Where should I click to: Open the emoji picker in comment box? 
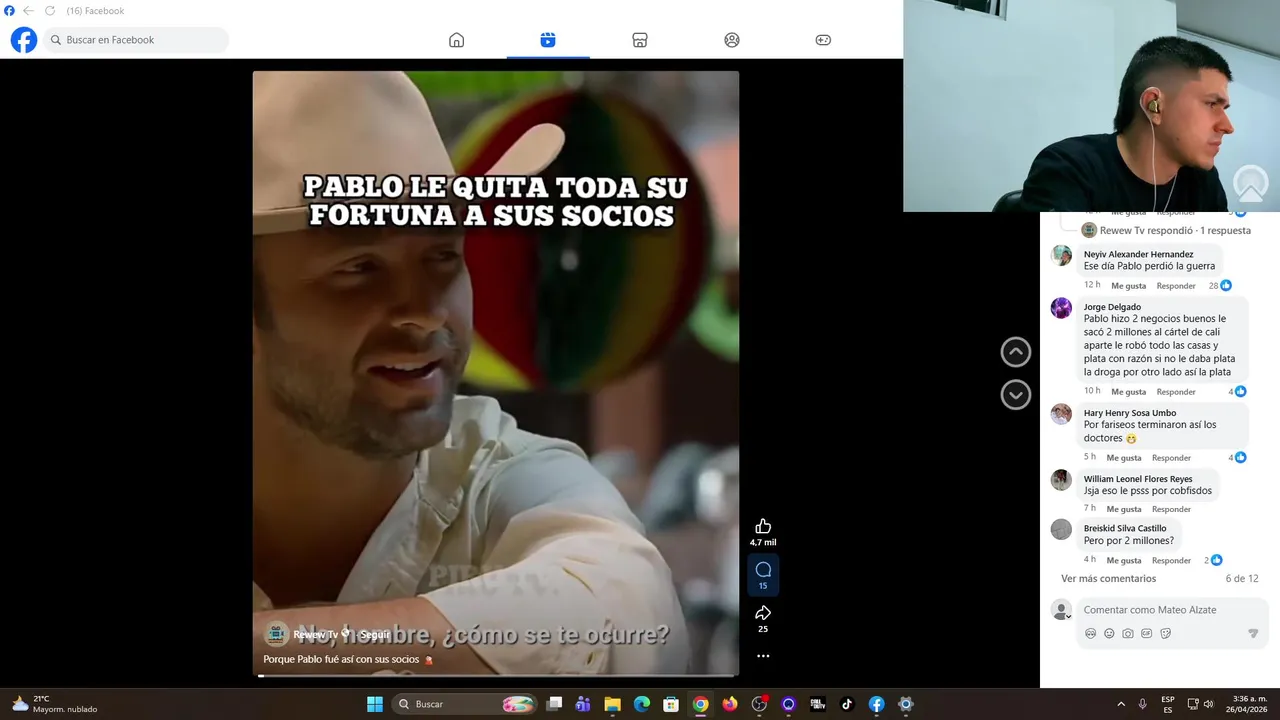1109,633
